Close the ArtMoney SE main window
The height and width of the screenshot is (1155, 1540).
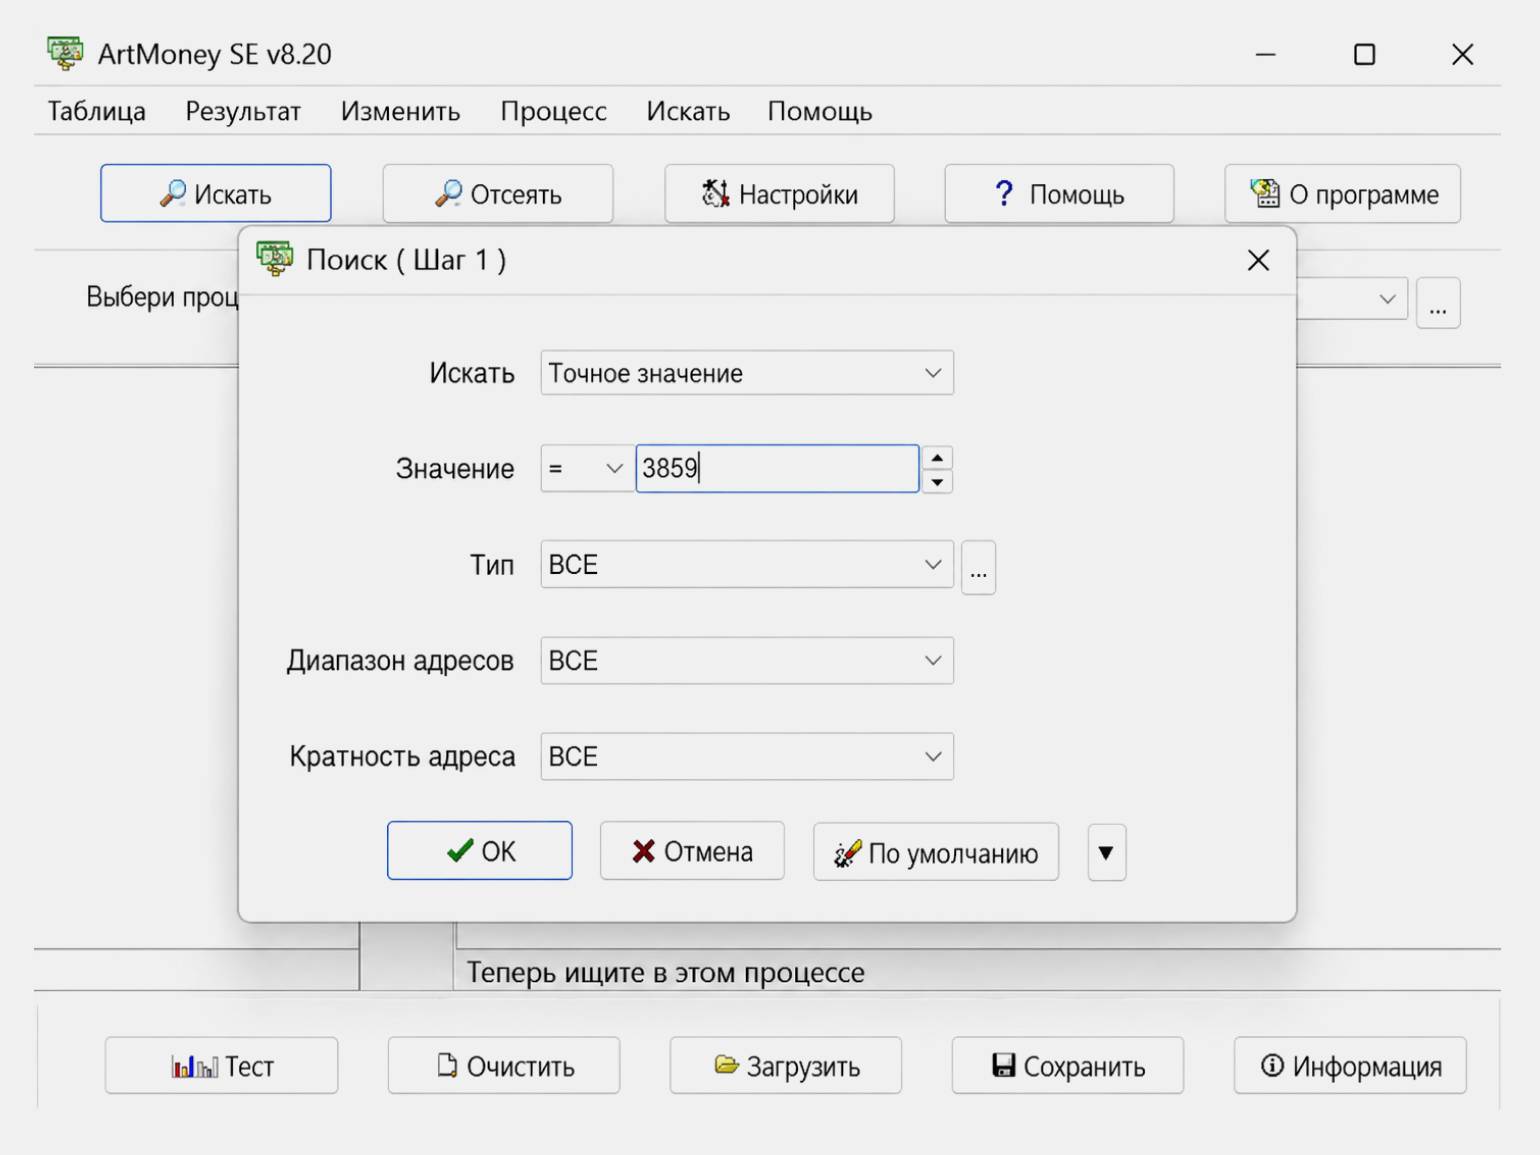(1462, 54)
